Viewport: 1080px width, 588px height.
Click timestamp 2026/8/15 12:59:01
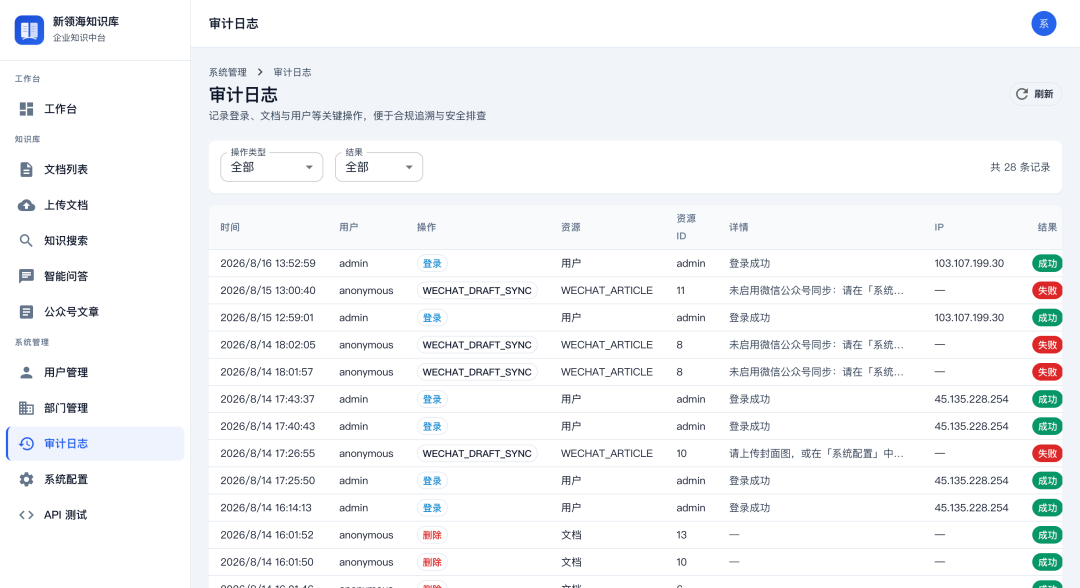point(267,318)
